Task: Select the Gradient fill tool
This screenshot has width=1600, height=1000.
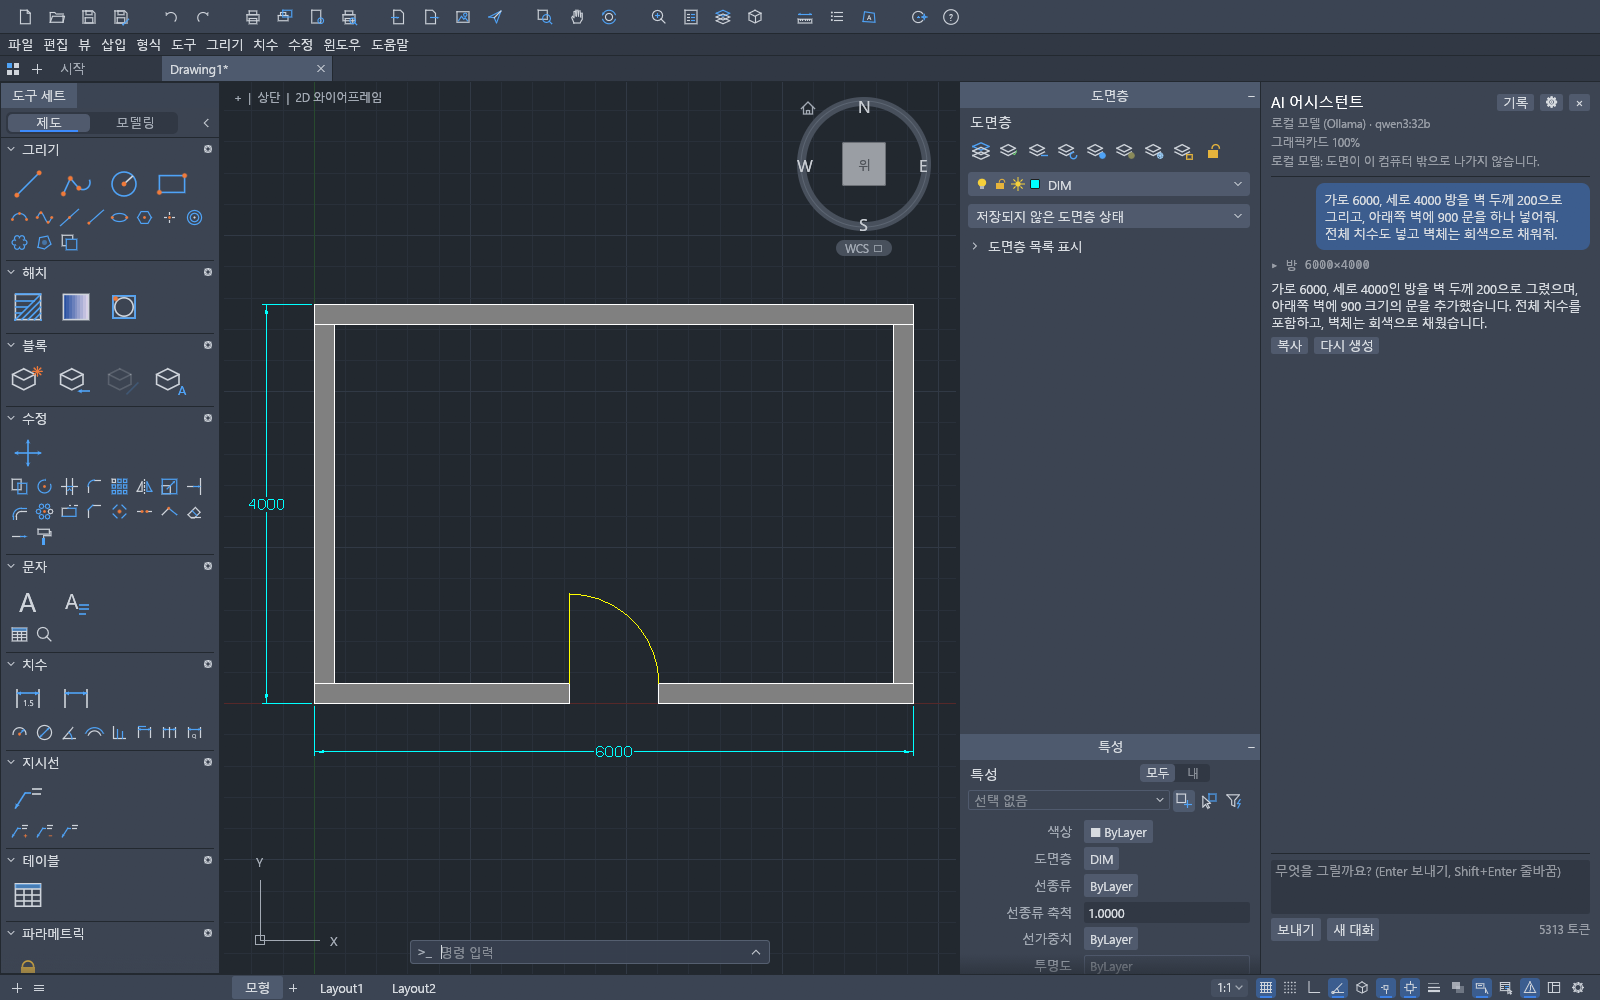Action: pos(76,307)
